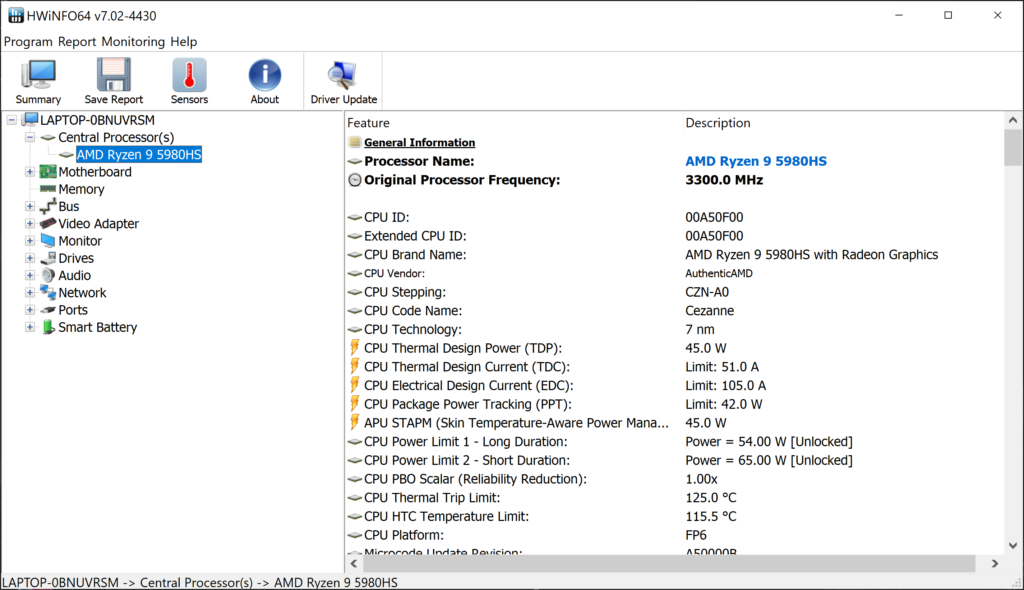The image size is (1024, 590).
Task: Click the Central Processor(s) chip icon
Action: (x=48, y=137)
